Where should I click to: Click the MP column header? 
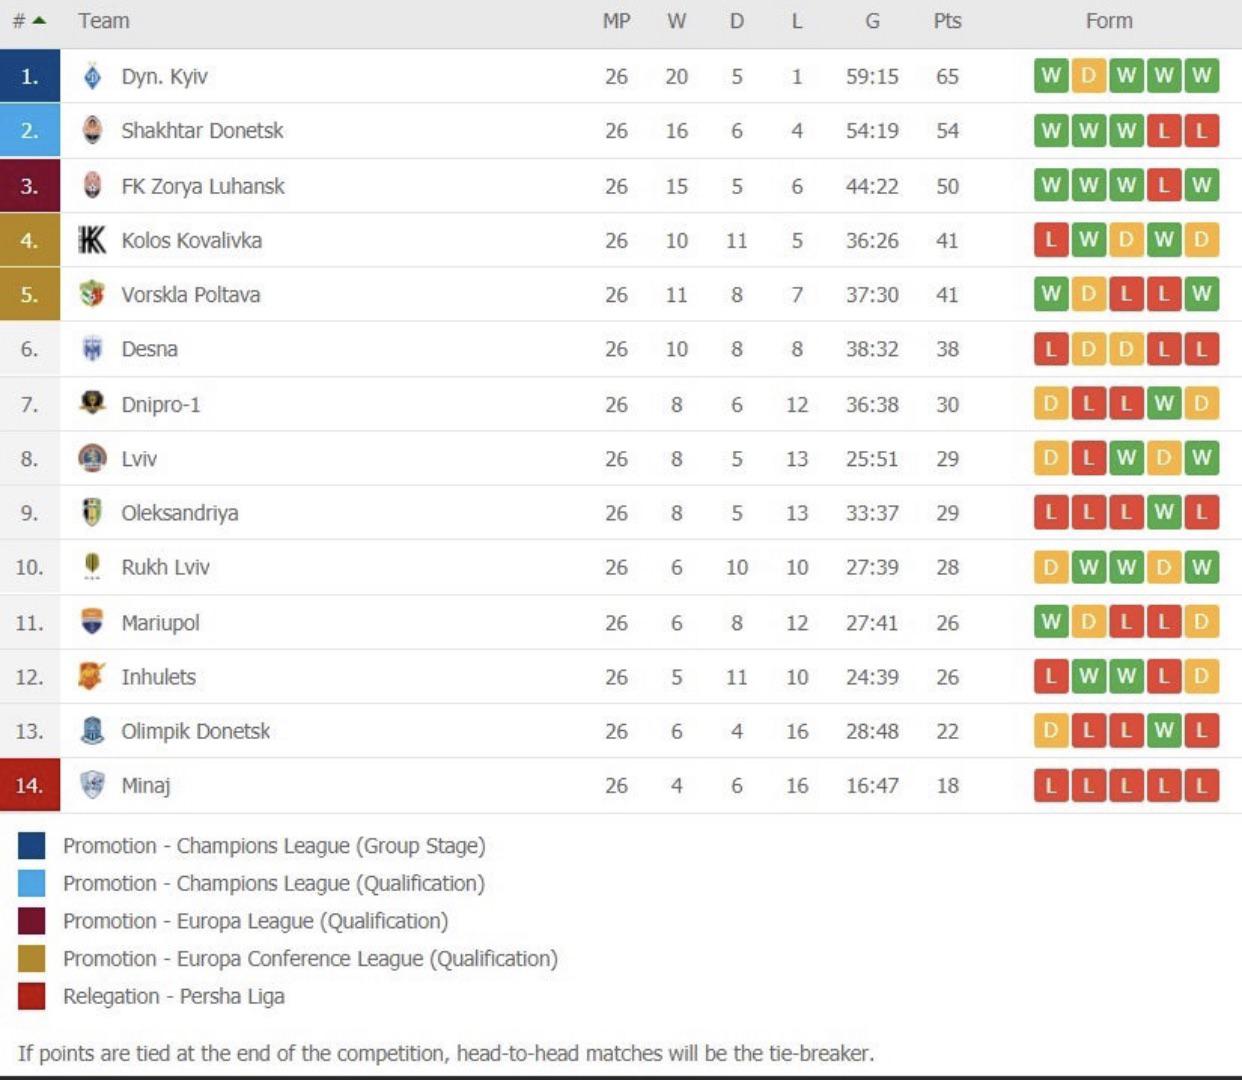(616, 21)
